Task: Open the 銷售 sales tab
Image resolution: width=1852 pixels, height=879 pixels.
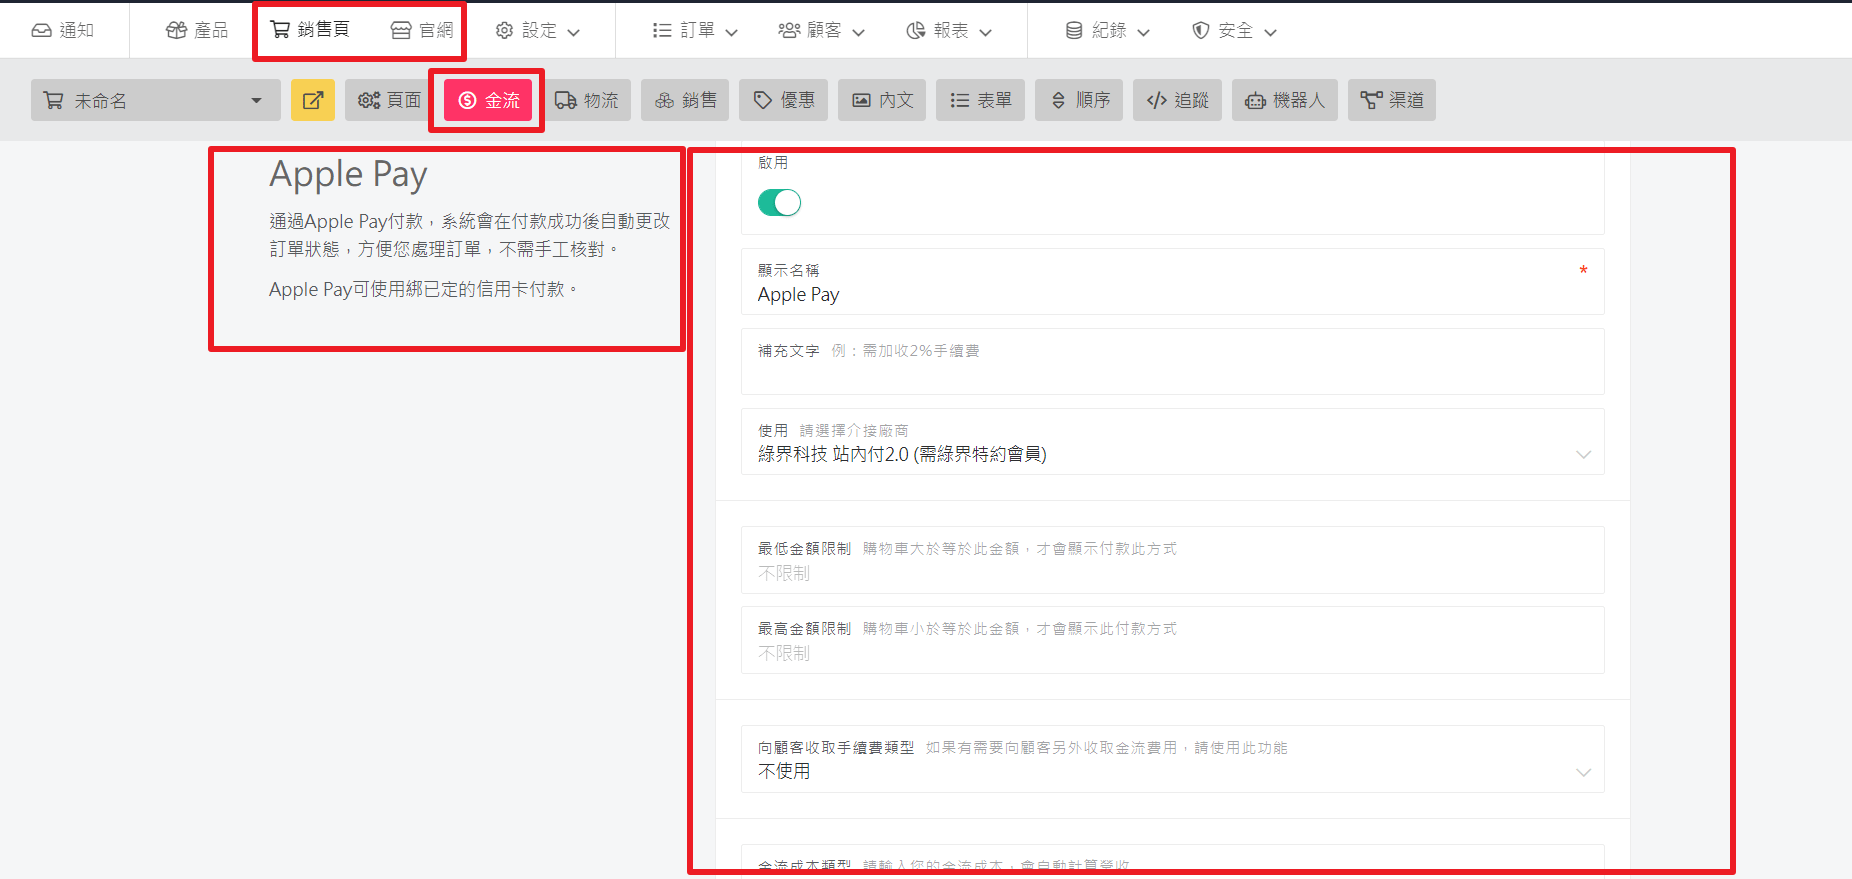Action: (x=685, y=100)
